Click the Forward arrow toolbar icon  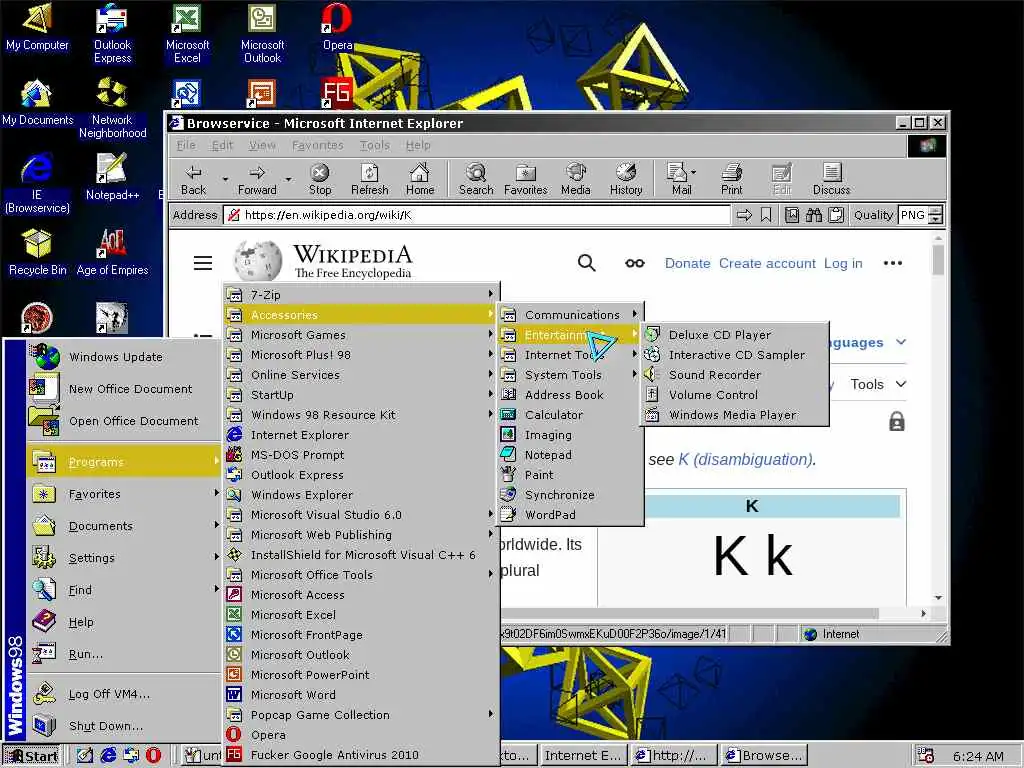tap(257, 180)
